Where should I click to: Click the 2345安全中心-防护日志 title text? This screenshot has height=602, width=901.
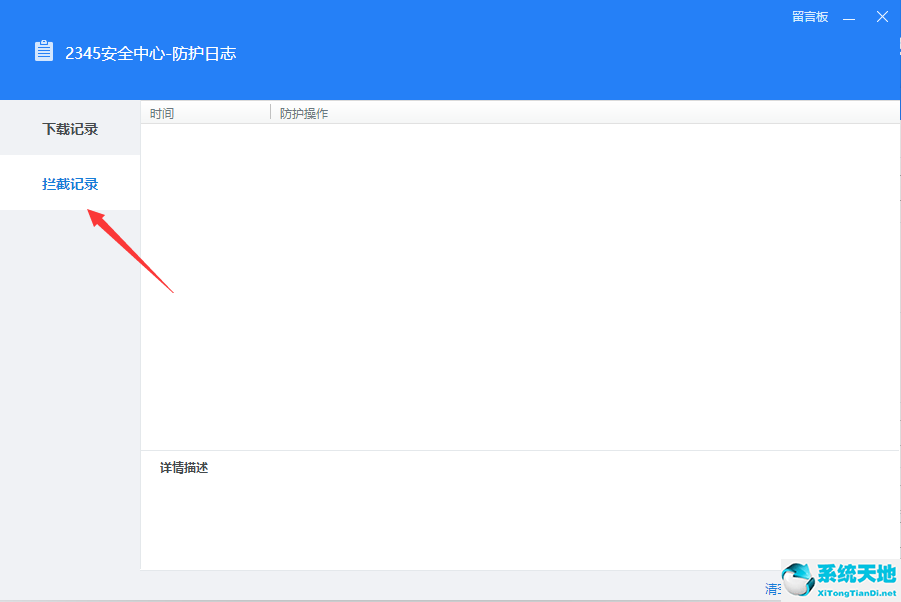(150, 53)
